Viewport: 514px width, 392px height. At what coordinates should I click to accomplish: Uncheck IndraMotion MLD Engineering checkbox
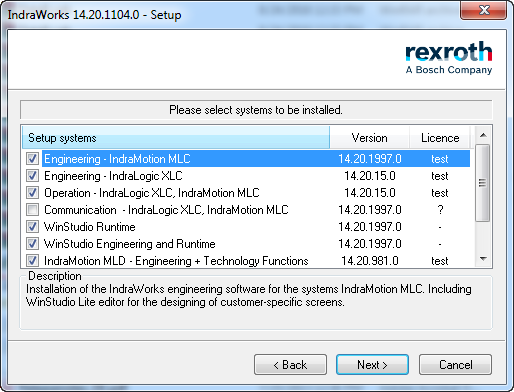coord(32,261)
